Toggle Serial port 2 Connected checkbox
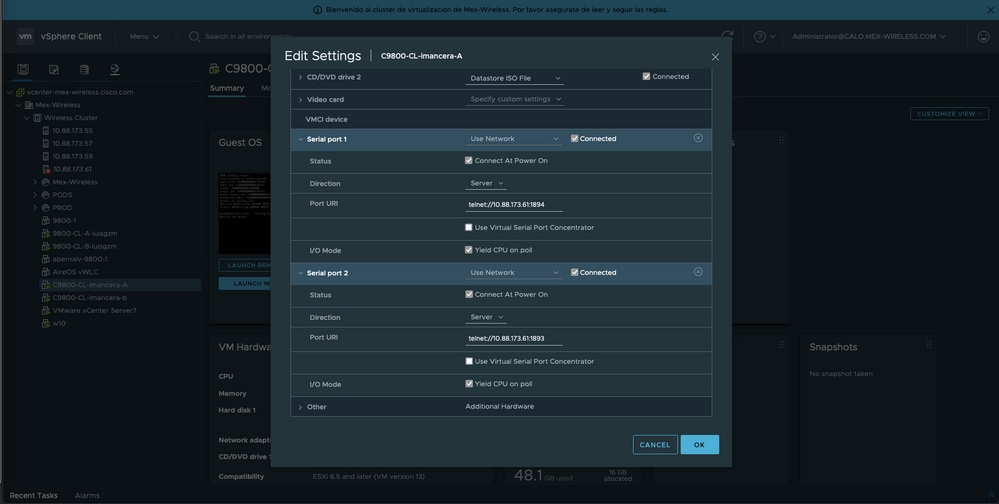Viewport: 999px width, 504px height. click(574, 272)
